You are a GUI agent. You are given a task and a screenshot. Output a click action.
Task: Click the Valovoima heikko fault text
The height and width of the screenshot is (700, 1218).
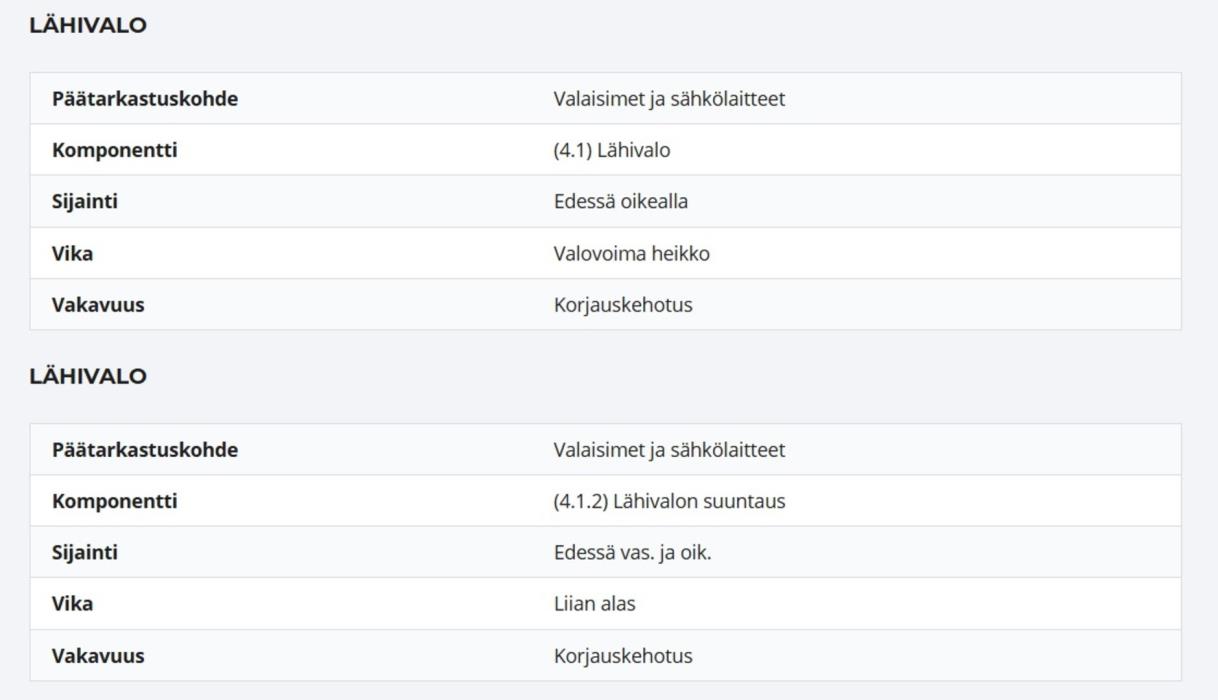point(631,254)
